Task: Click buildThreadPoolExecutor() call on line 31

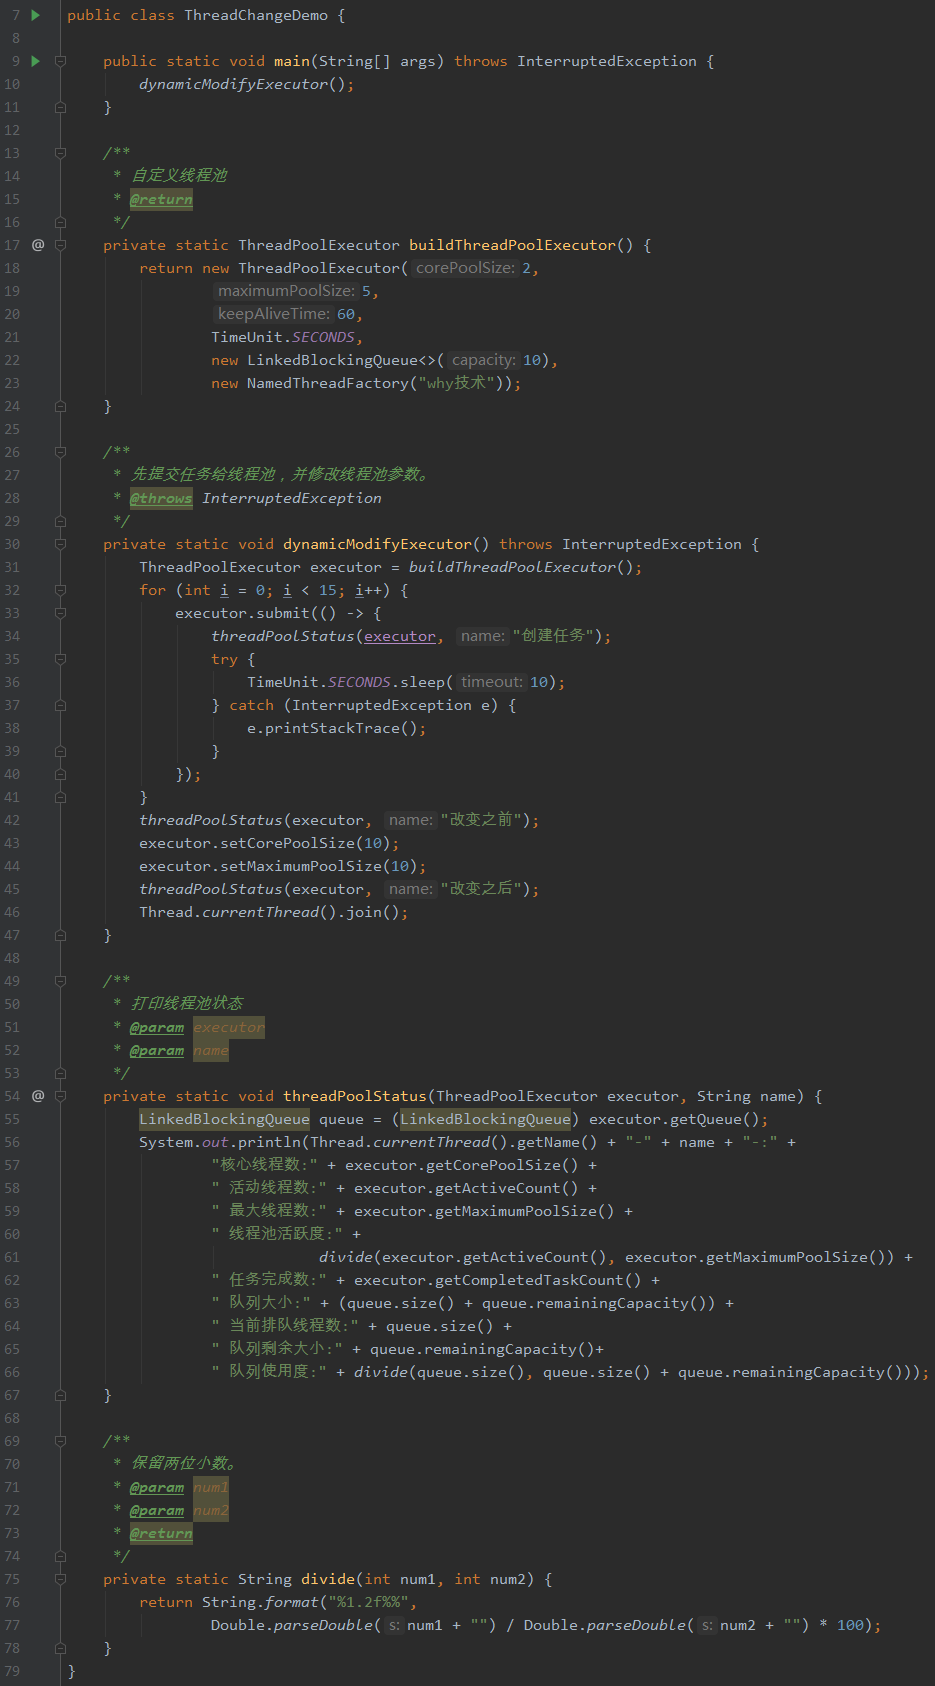Action: click(521, 567)
